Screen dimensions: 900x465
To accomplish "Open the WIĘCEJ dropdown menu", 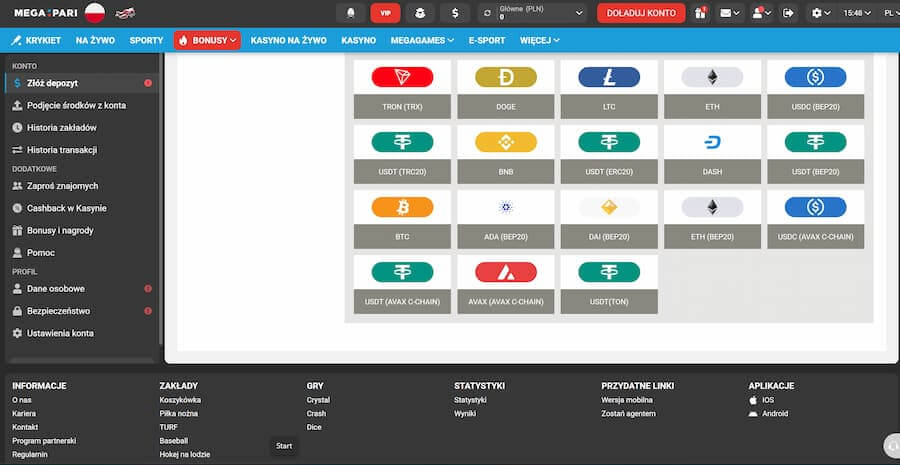I will [540, 40].
